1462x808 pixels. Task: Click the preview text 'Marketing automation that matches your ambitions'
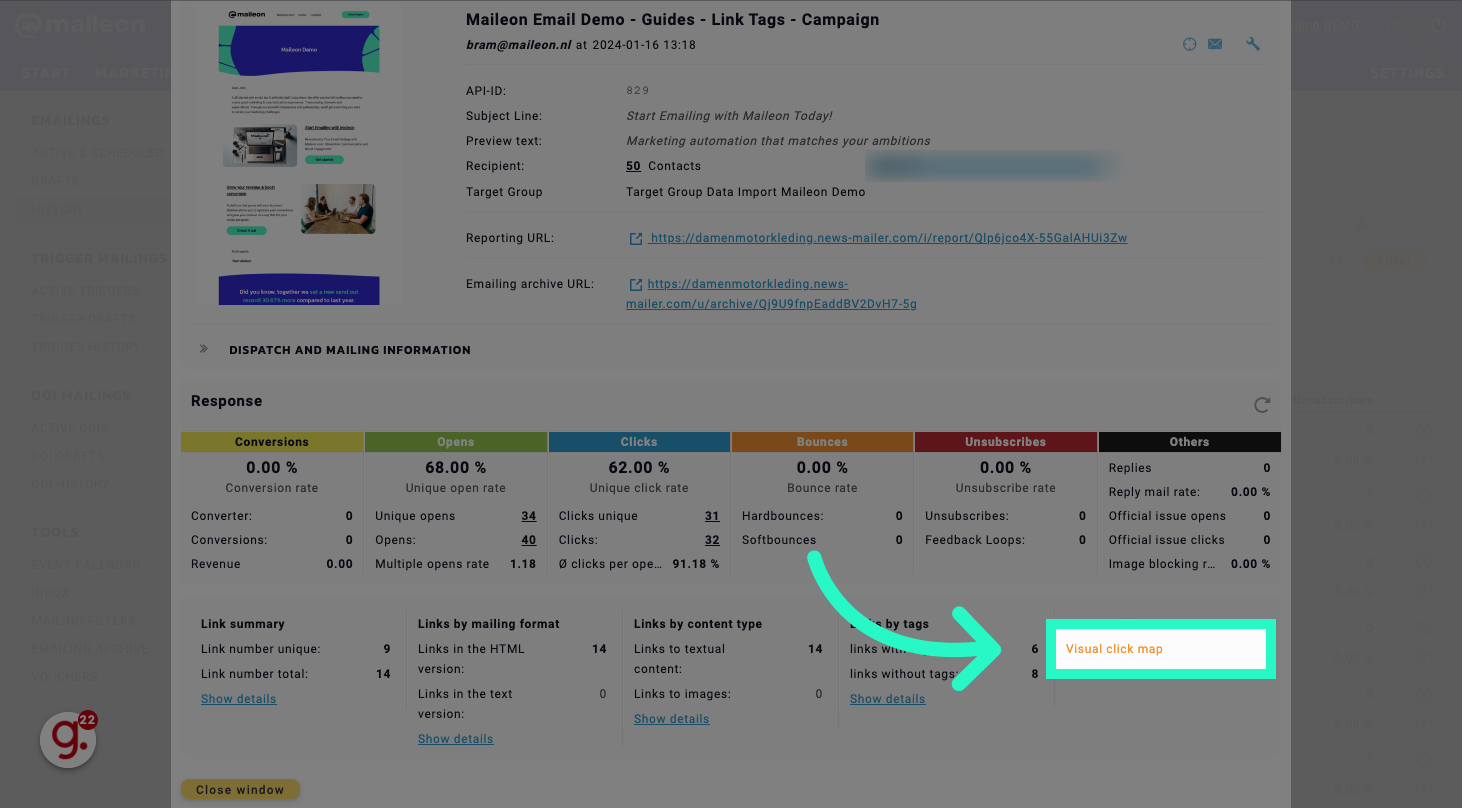click(x=778, y=141)
